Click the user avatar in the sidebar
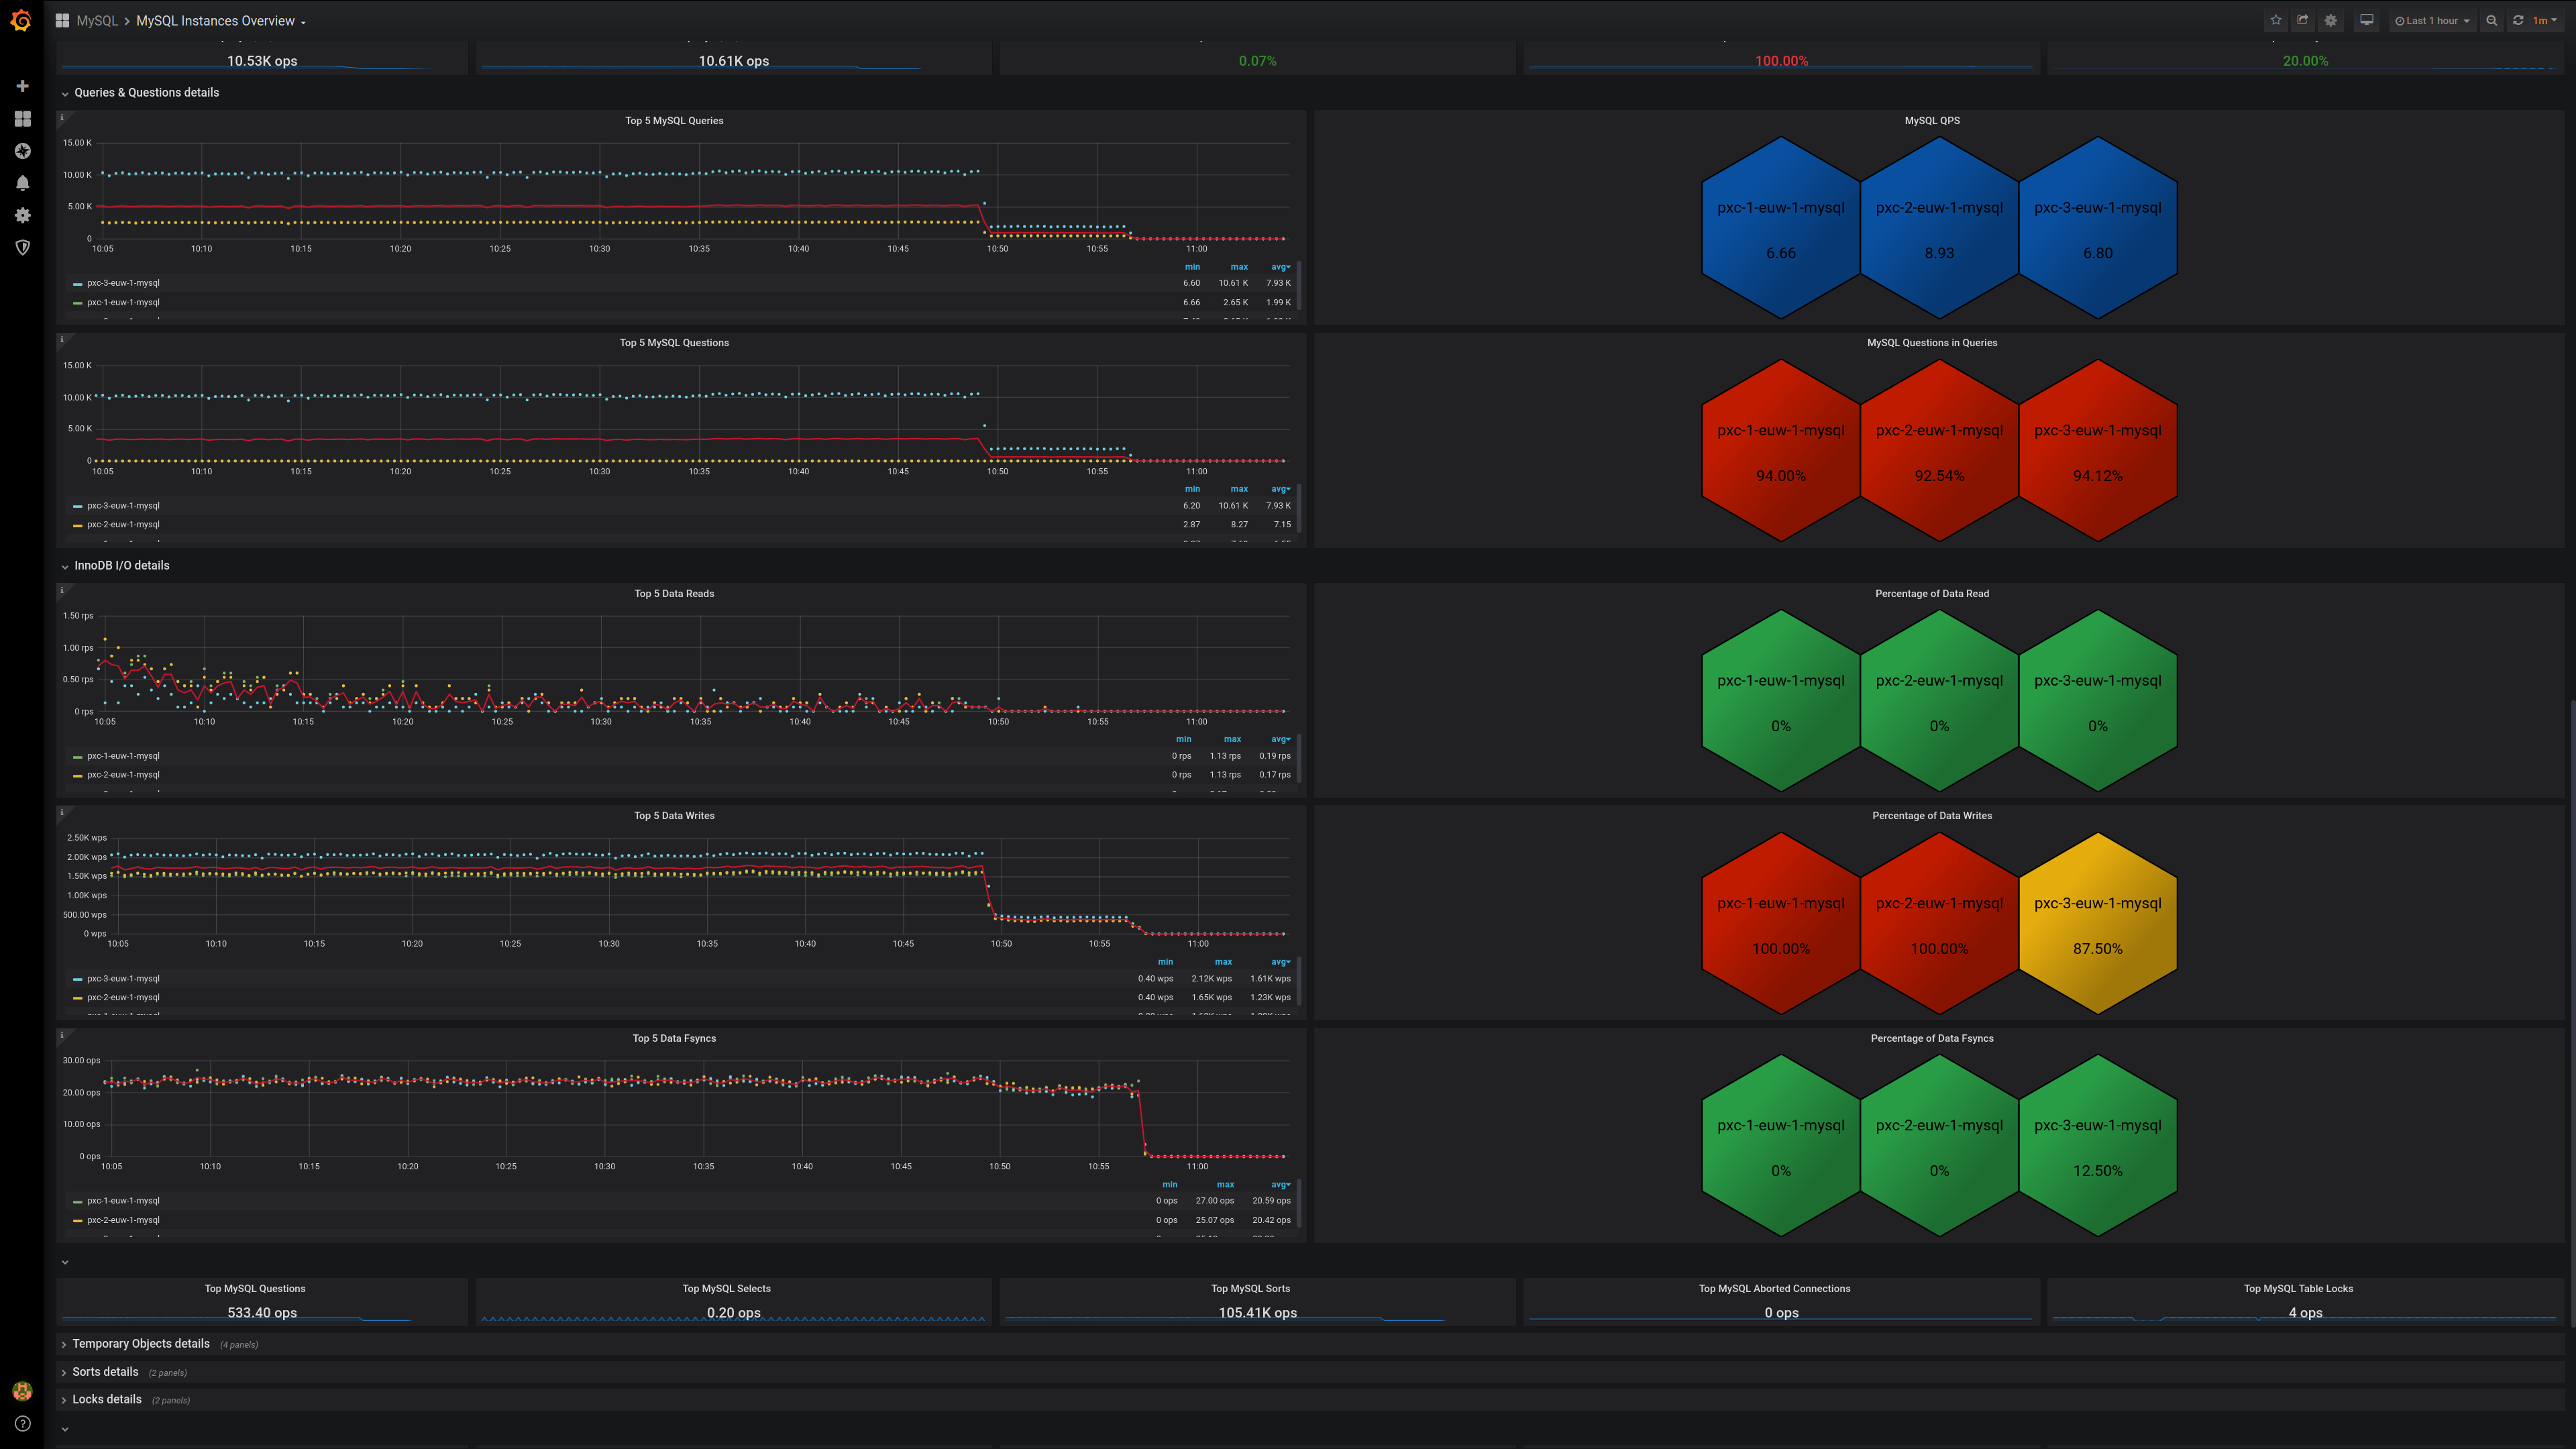 (x=22, y=1391)
